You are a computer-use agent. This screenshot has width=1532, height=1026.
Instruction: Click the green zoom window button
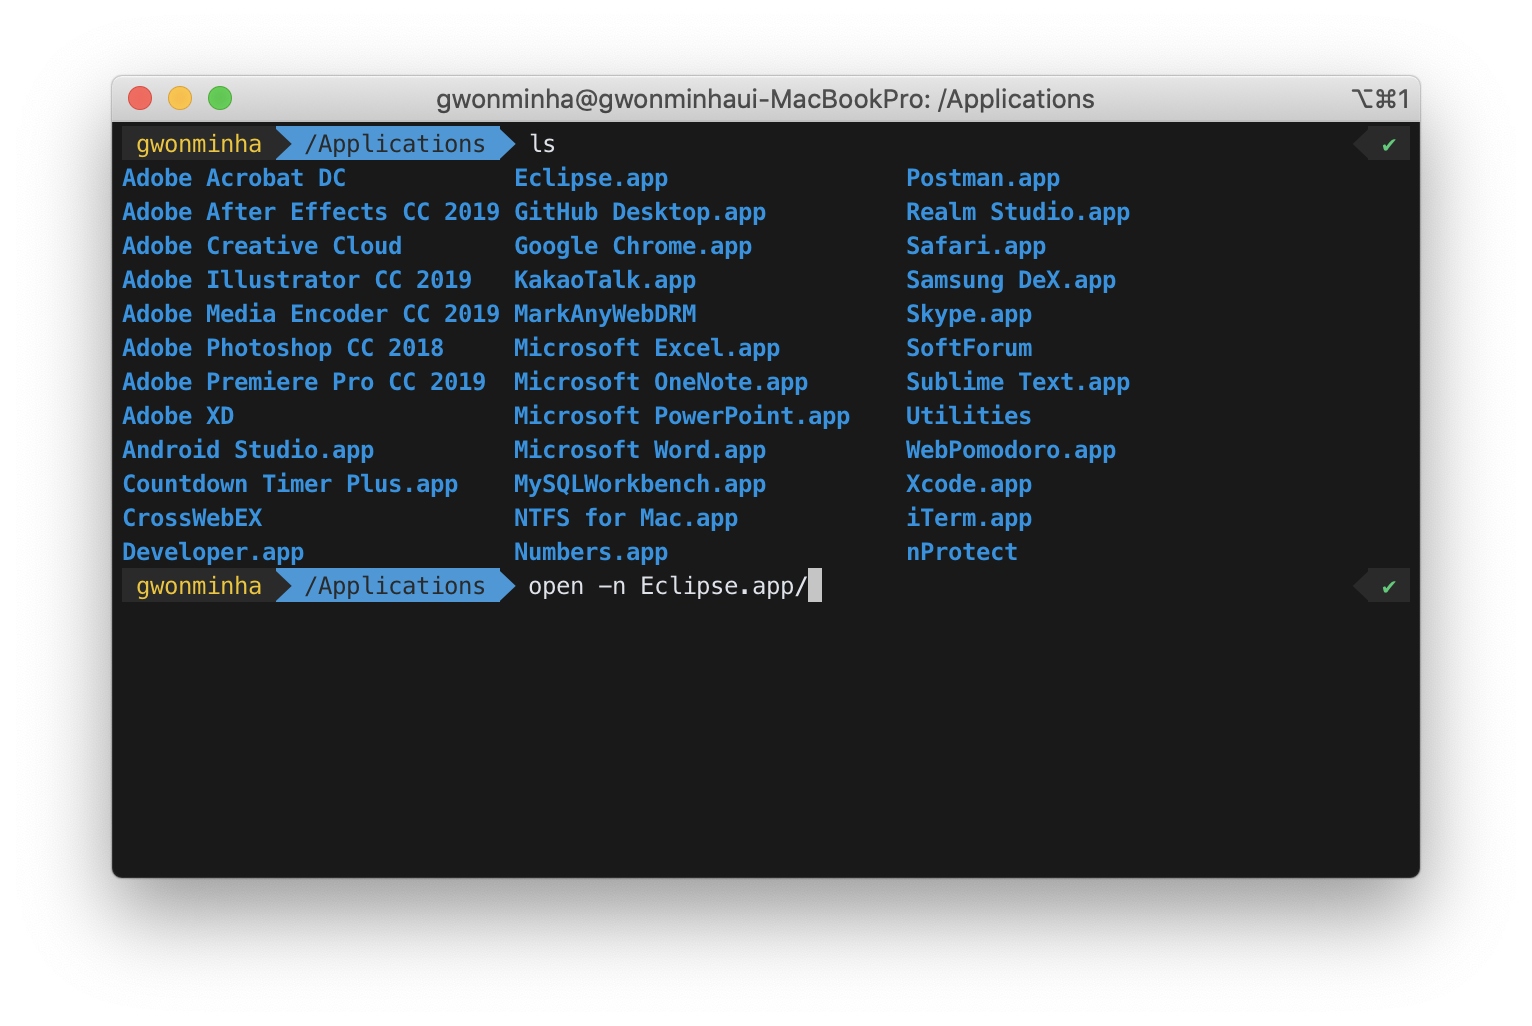pyautogui.click(x=220, y=98)
